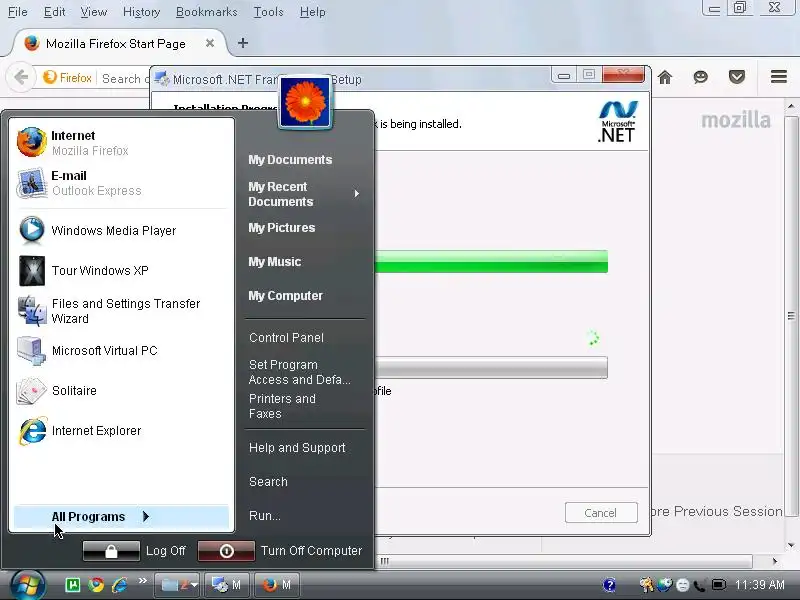Click the folder group taskbar button
Image resolution: width=800 pixels, height=600 pixels.
(177, 585)
